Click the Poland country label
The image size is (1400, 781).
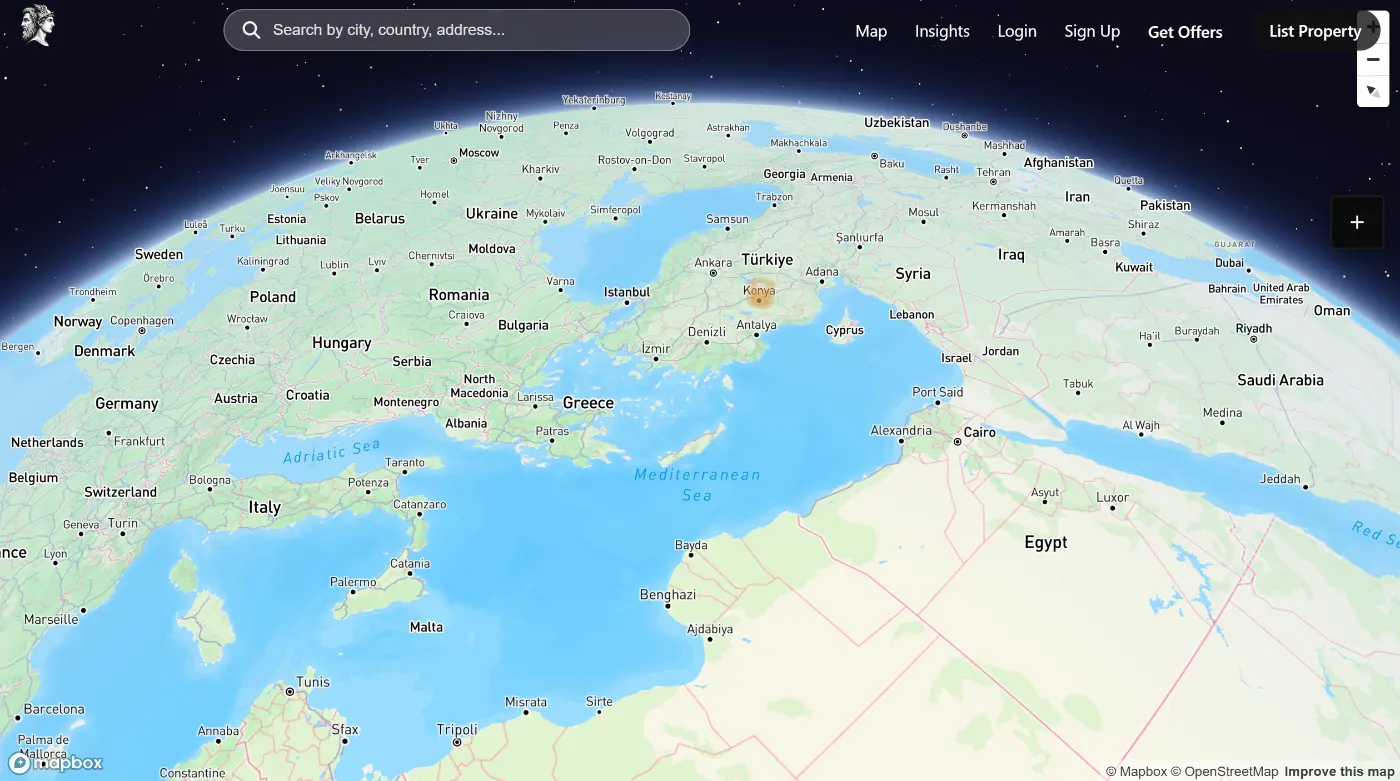click(273, 297)
